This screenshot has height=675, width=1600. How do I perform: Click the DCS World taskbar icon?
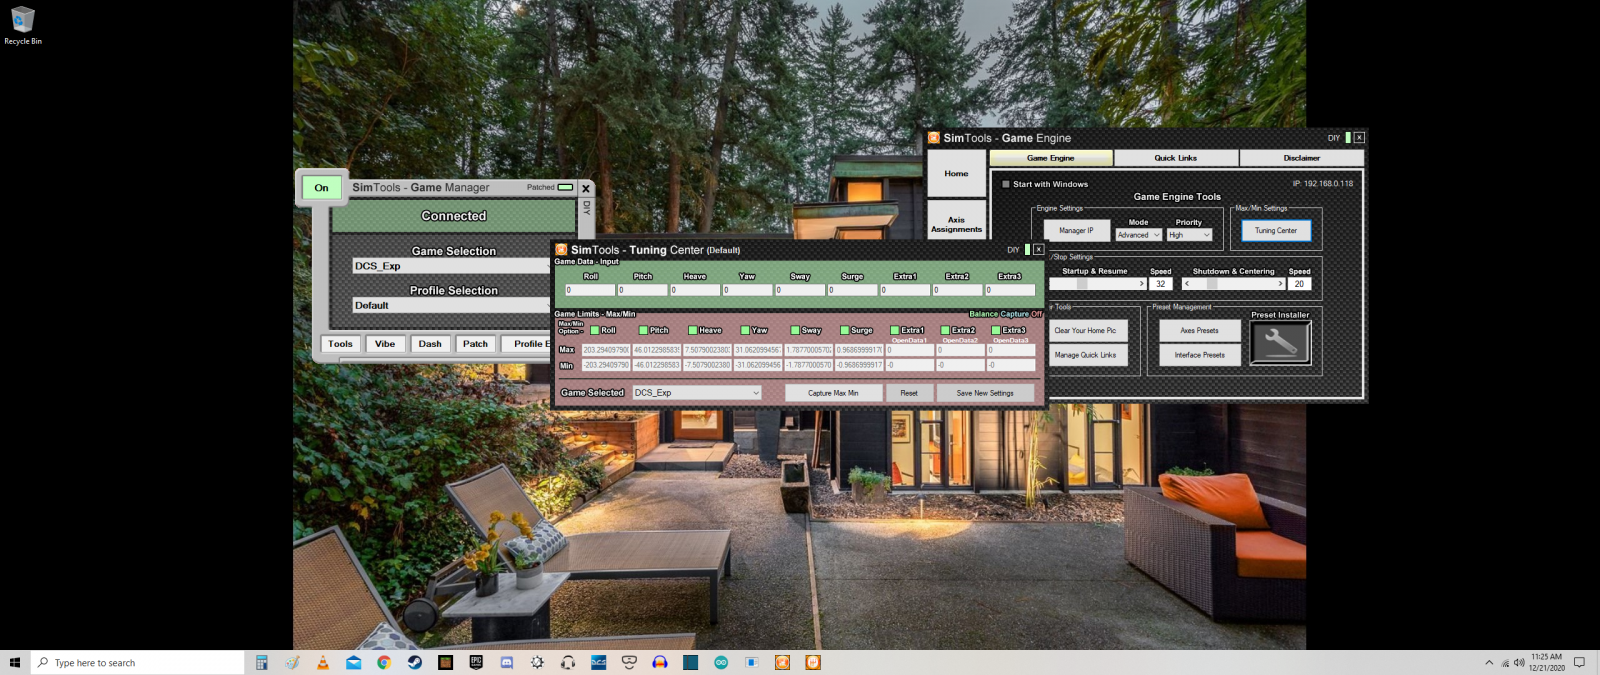(x=598, y=662)
